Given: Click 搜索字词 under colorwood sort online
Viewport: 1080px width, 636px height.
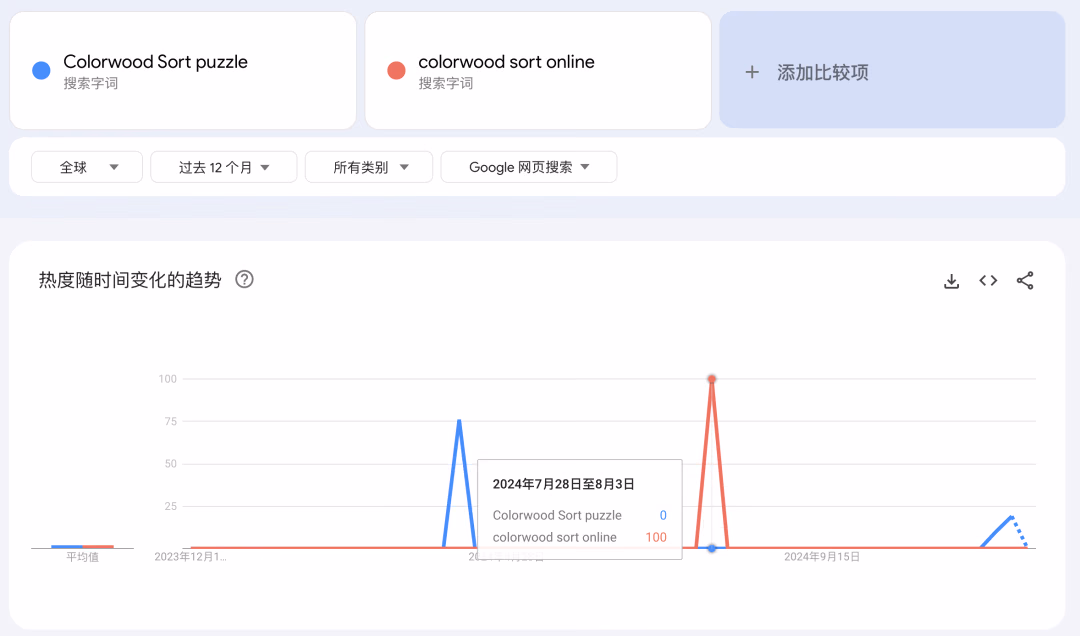Looking at the screenshot, I should click(446, 83).
